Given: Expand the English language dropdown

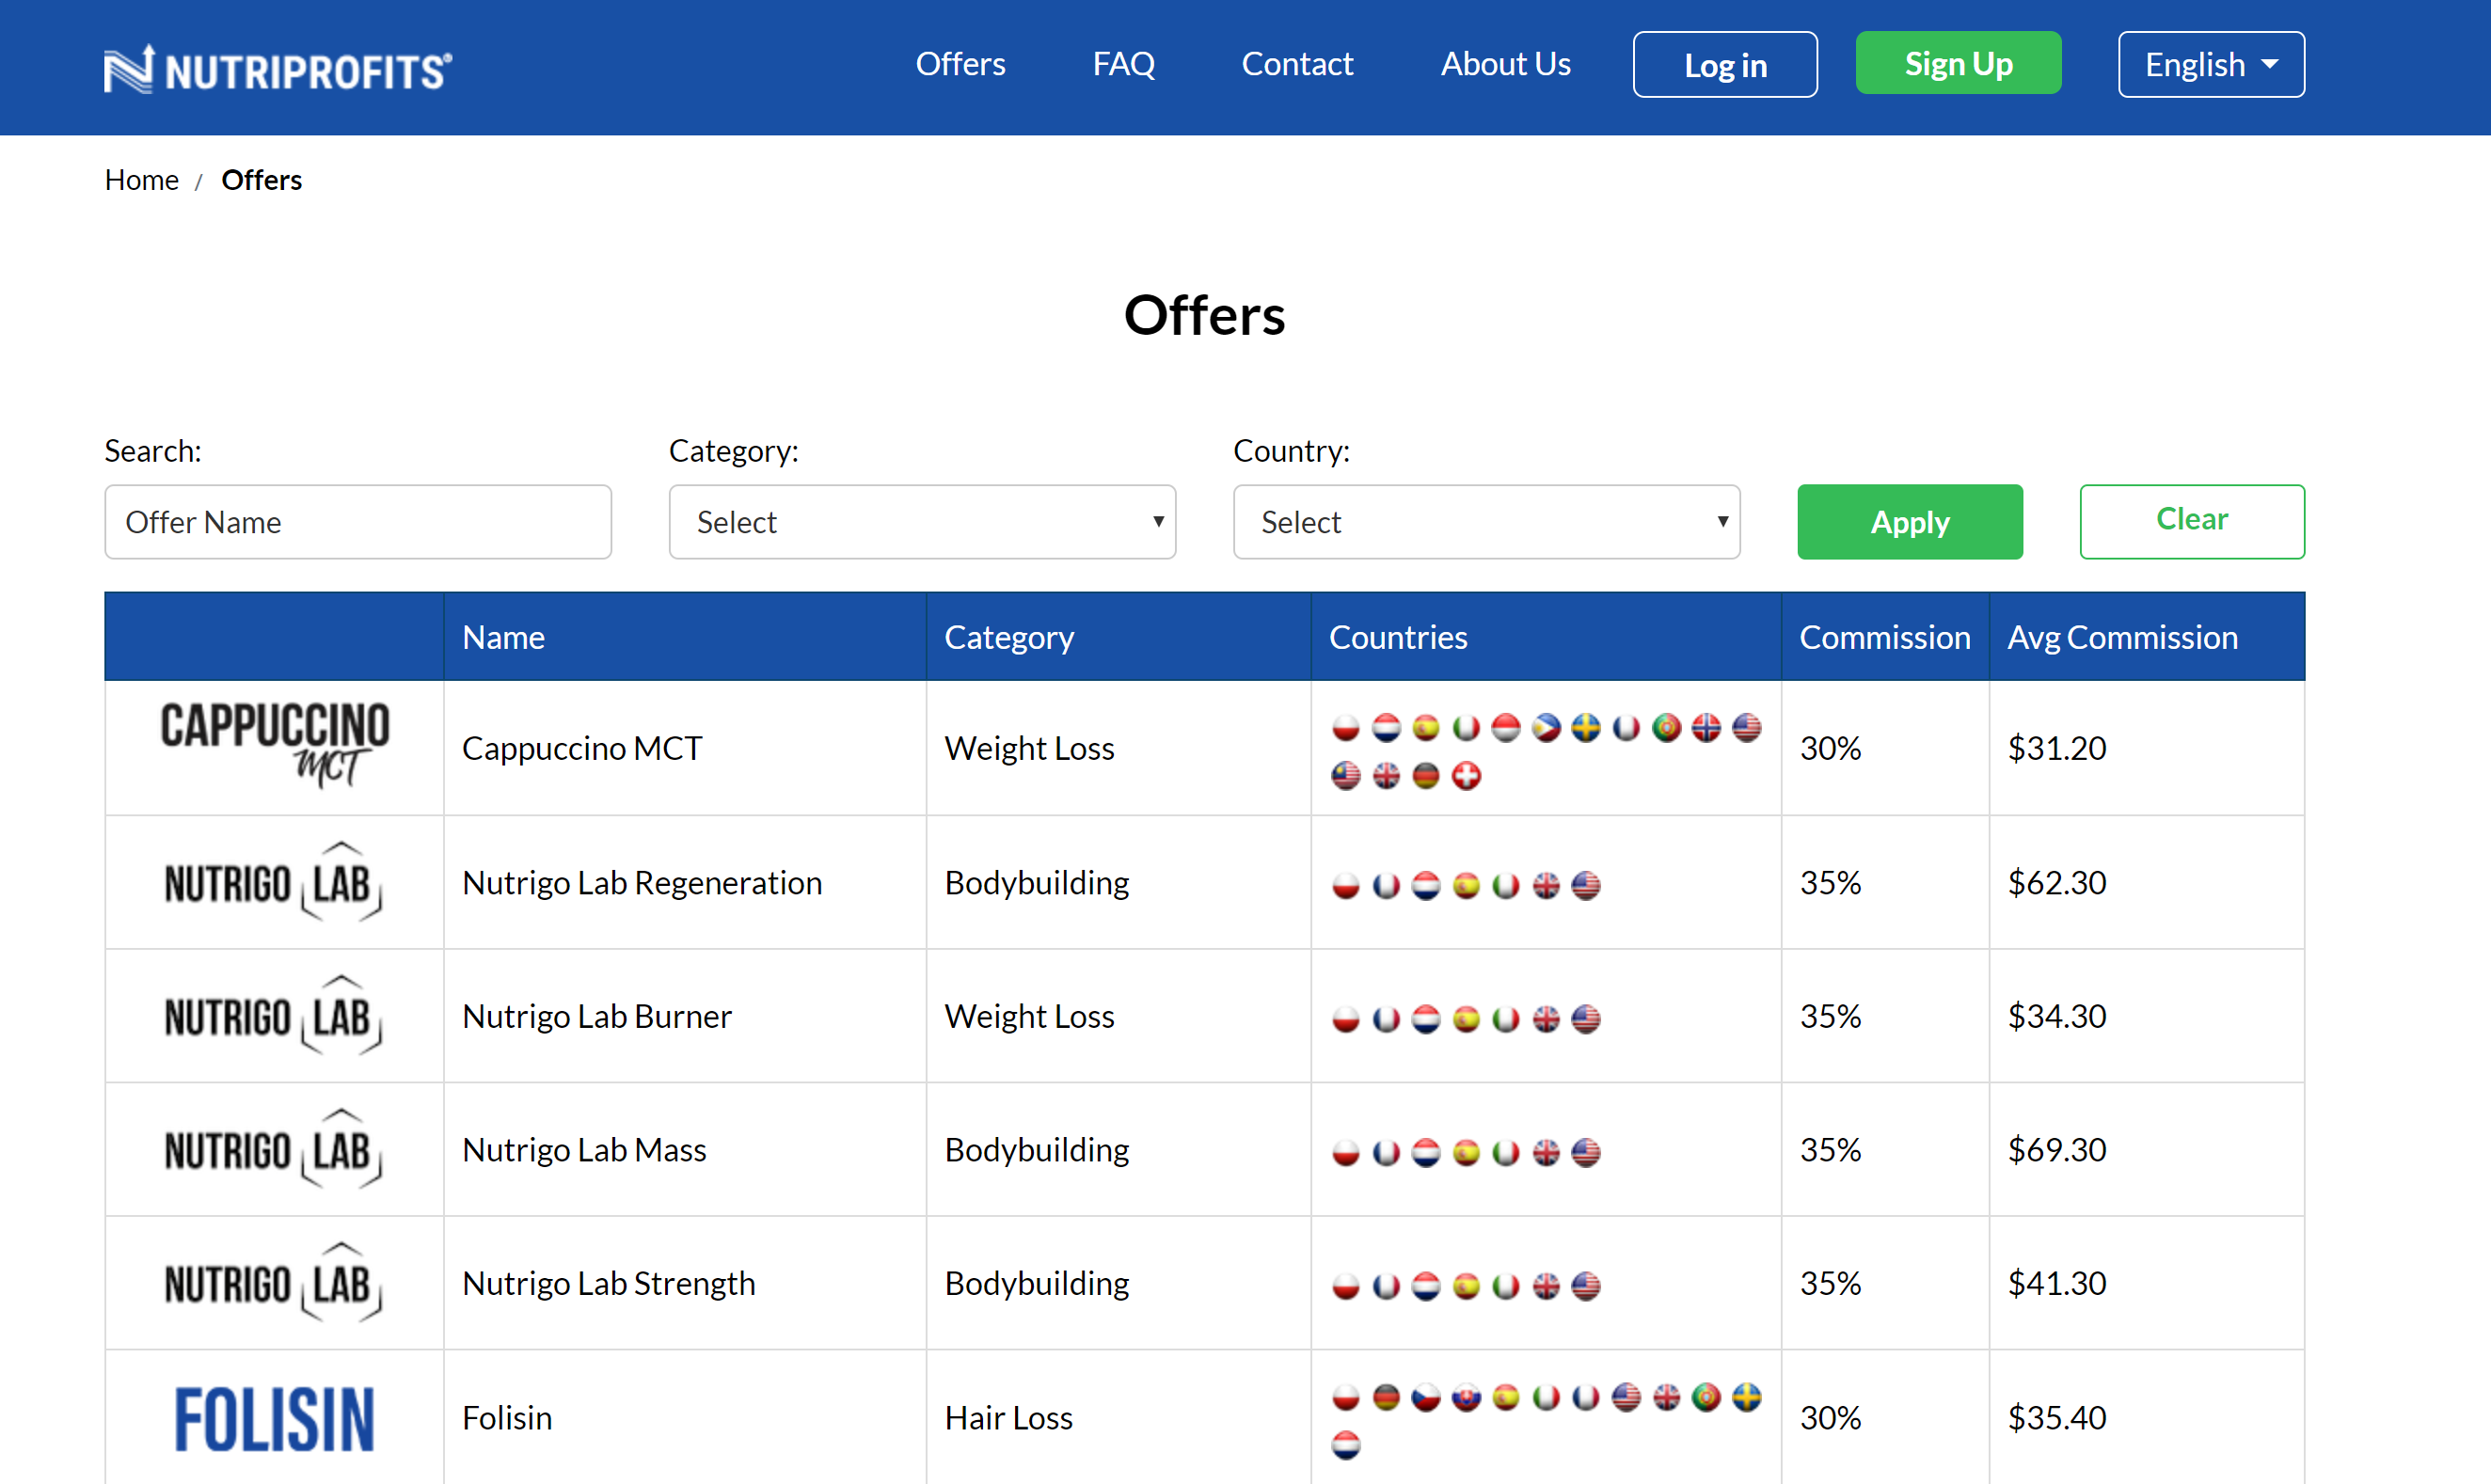Looking at the screenshot, I should point(2210,65).
